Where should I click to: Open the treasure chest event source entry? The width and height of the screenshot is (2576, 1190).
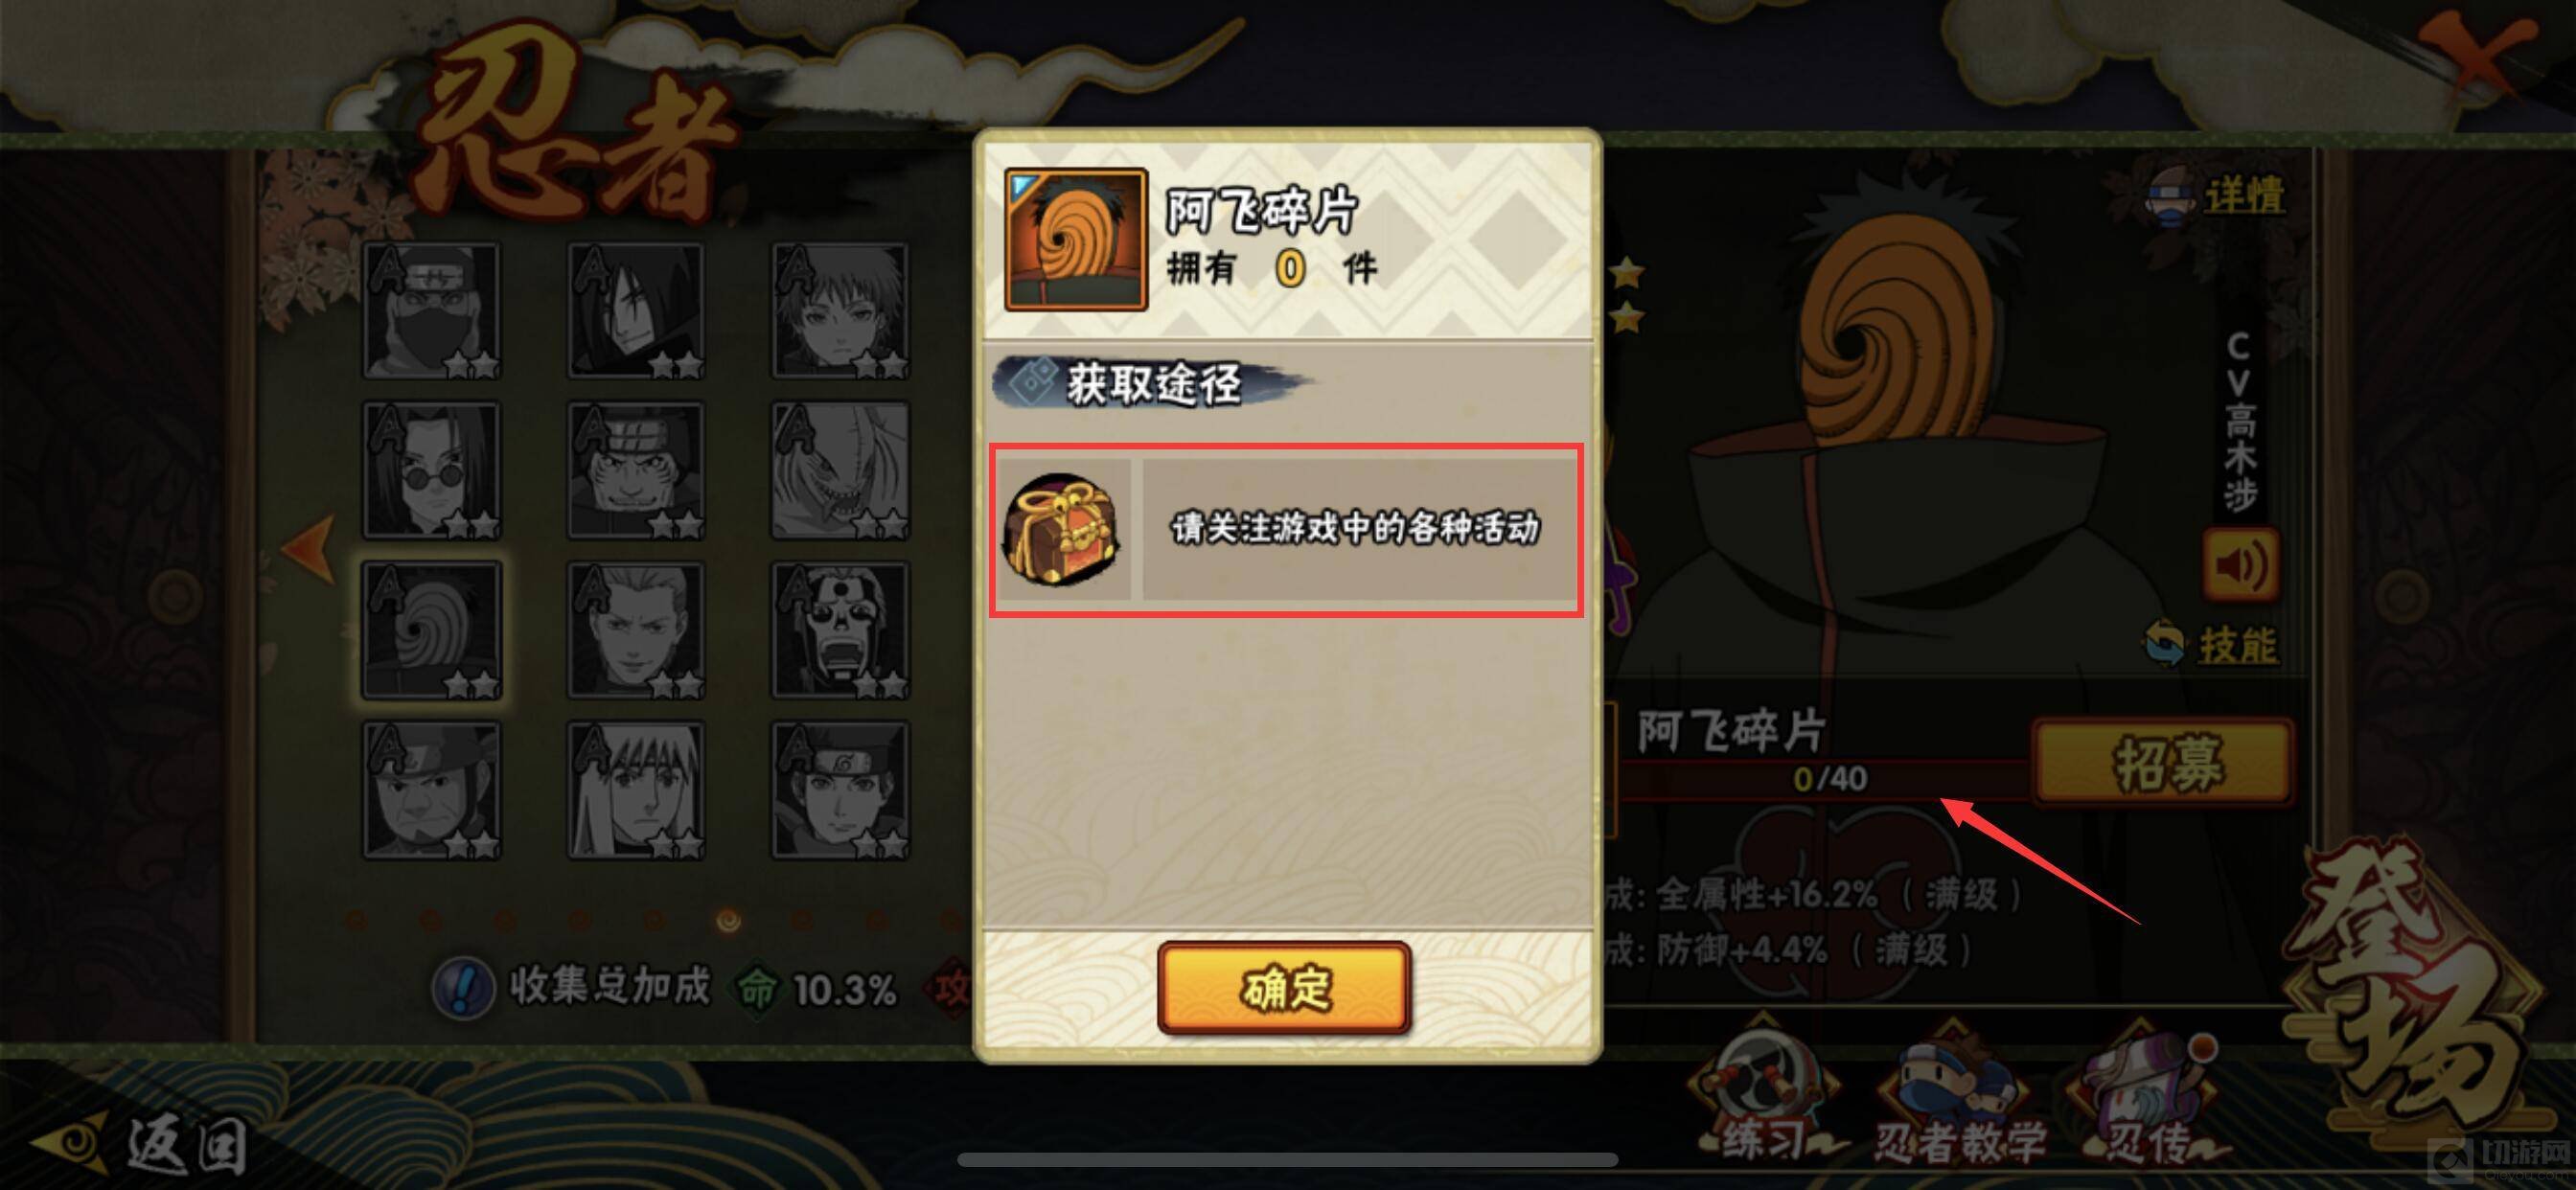(1286, 530)
